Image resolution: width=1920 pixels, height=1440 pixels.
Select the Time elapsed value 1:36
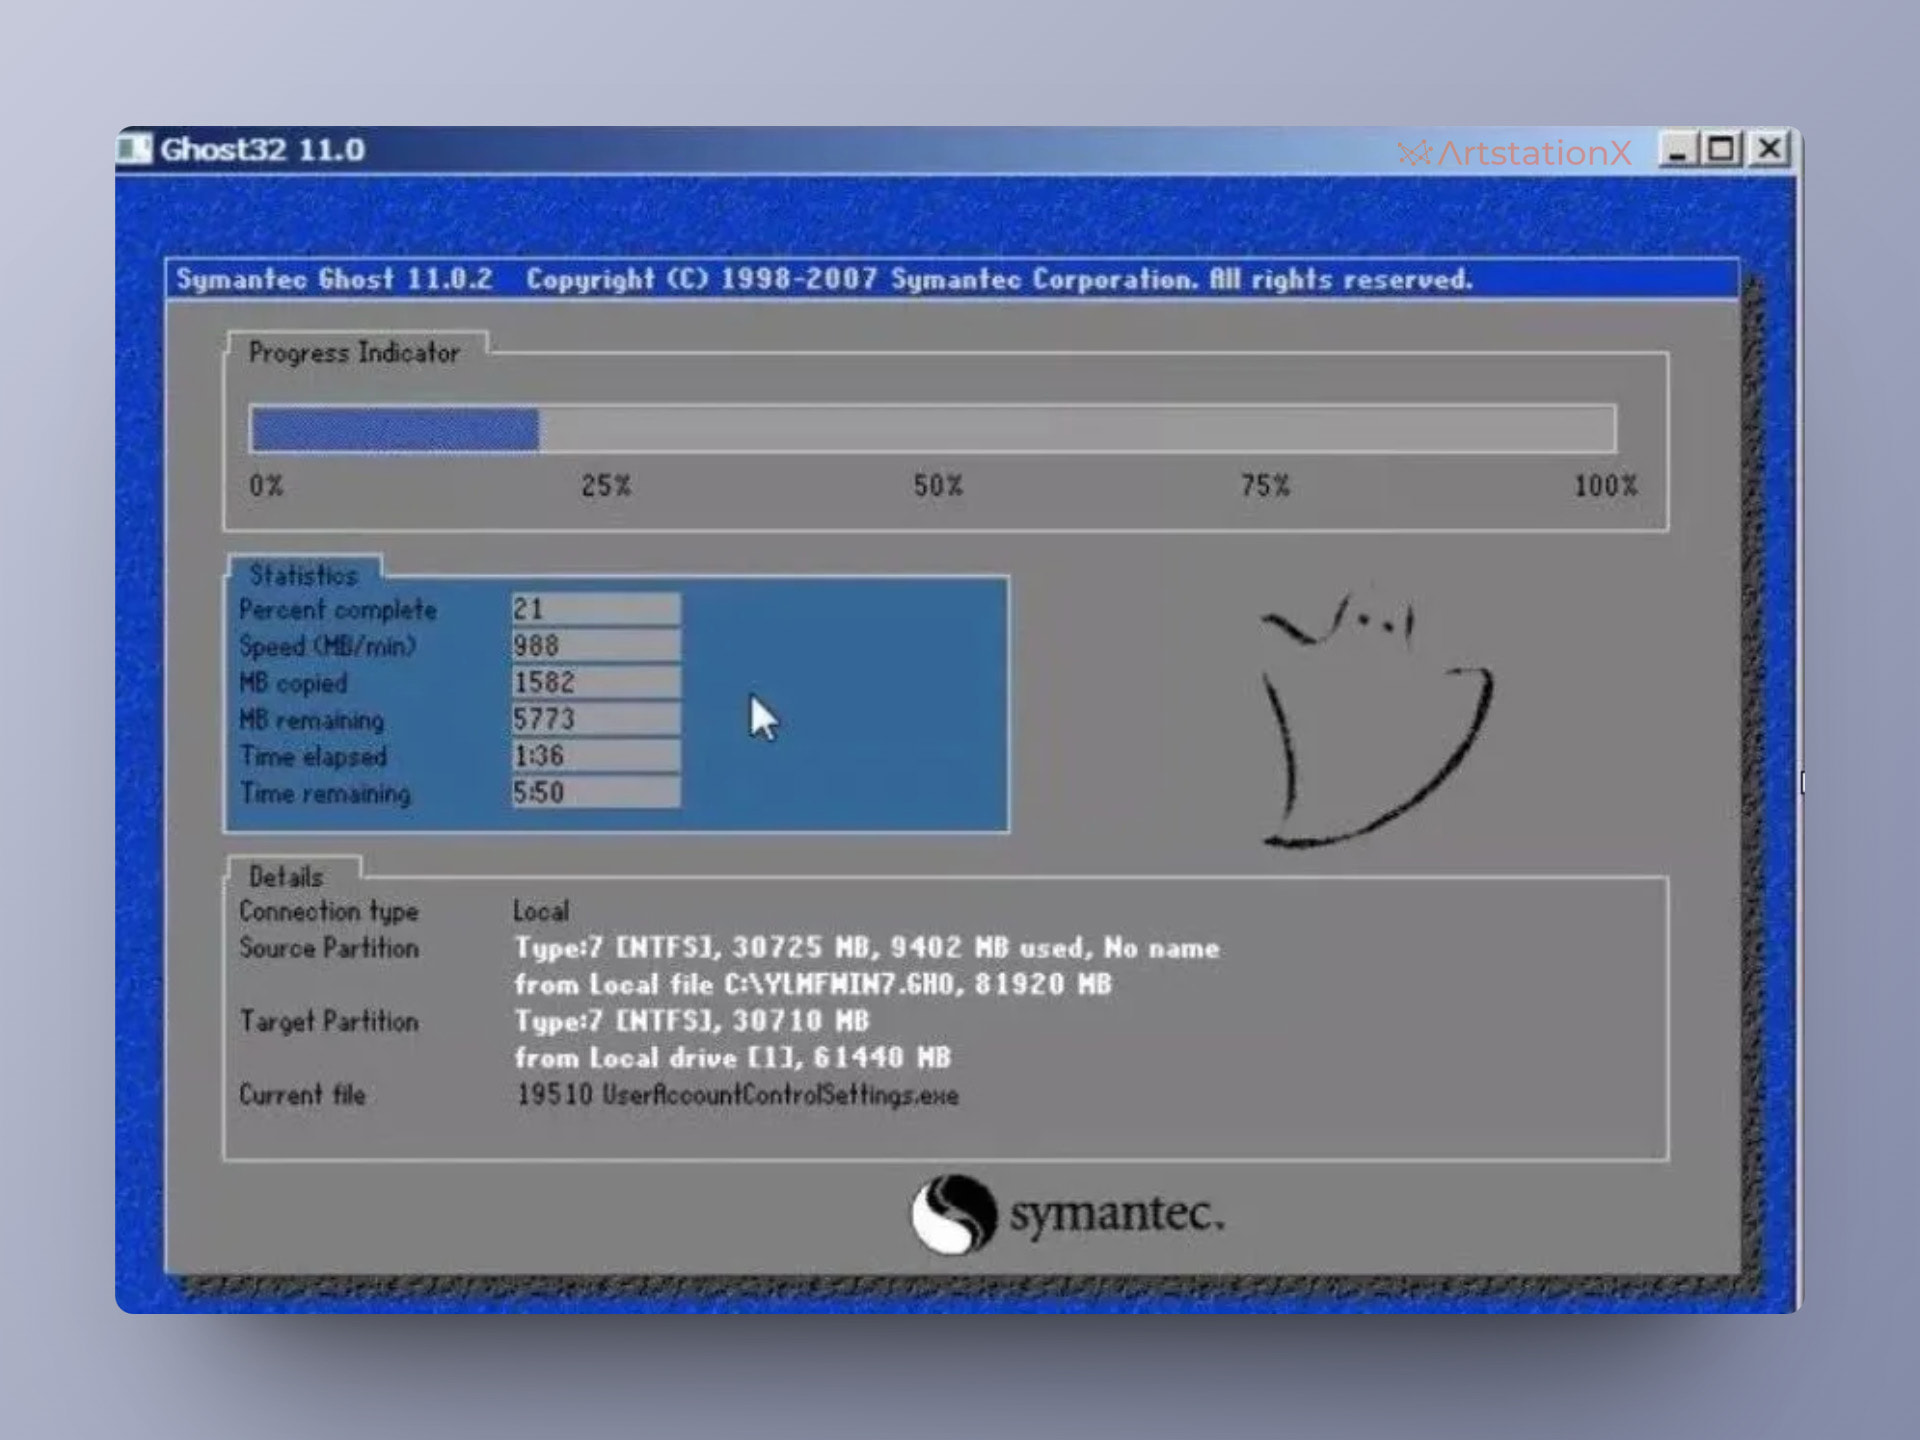pyautogui.click(x=596, y=756)
